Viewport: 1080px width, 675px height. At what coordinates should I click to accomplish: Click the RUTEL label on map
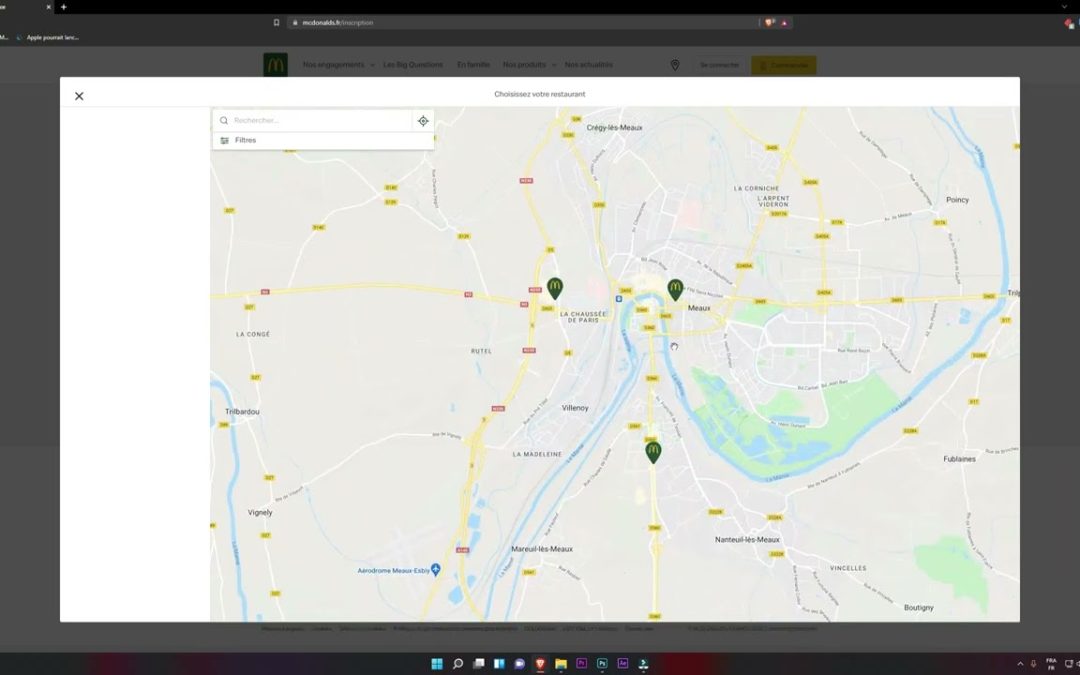(x=481, y=351)
